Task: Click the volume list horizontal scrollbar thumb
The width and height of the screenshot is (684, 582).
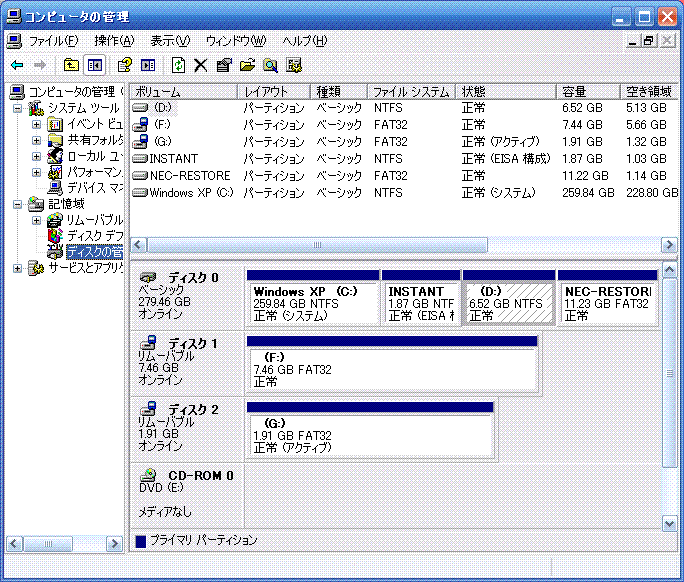Action: click(317, 245)
